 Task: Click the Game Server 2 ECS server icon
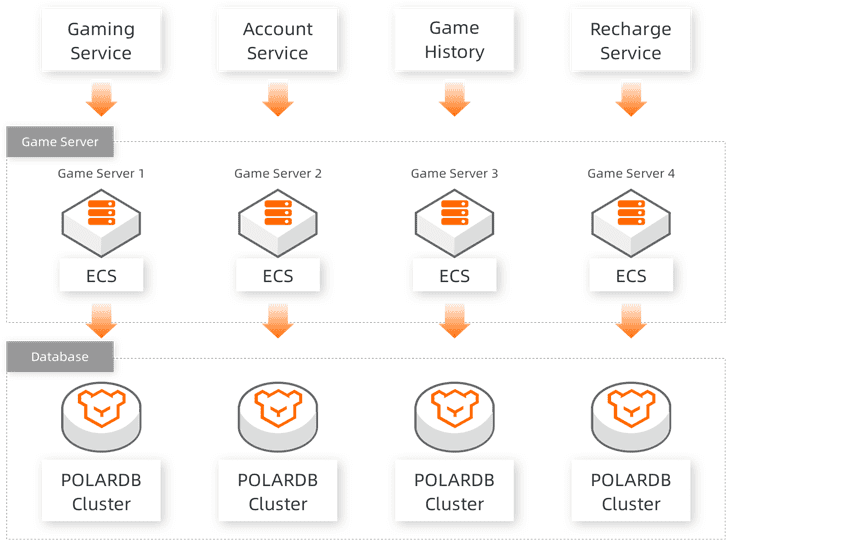277,223
